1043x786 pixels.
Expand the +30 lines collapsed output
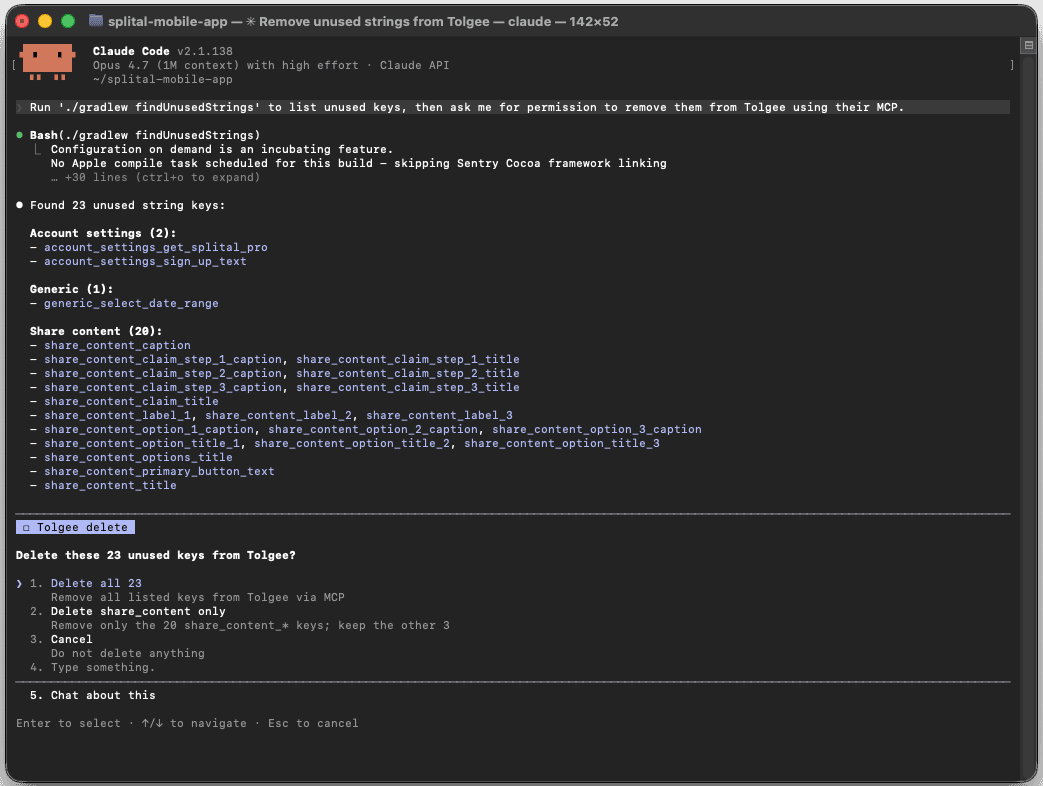click(155, 177)
